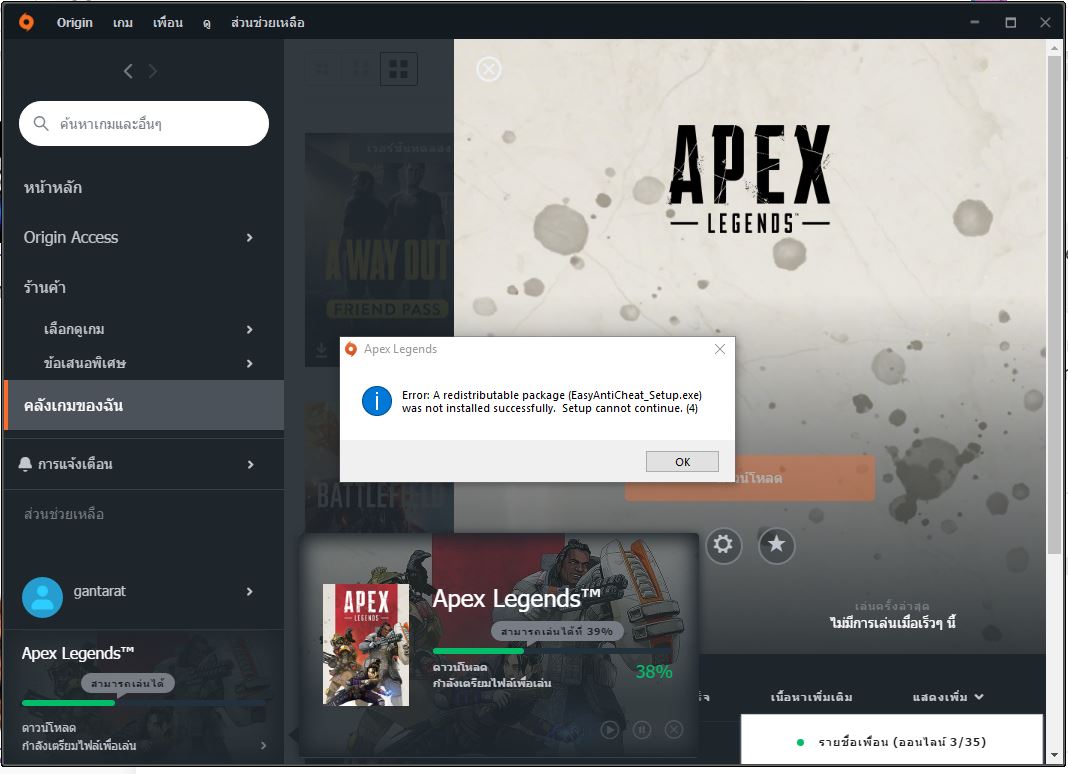This screenshot has width=1068, height=774.
Task: Cancel the Apex Legends download
Action: click(x=674, y=730)
